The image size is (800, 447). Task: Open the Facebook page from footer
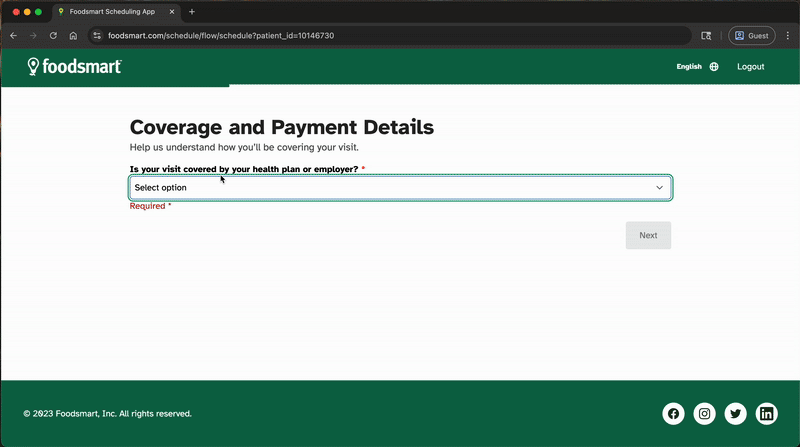click(x=674, y=414)
